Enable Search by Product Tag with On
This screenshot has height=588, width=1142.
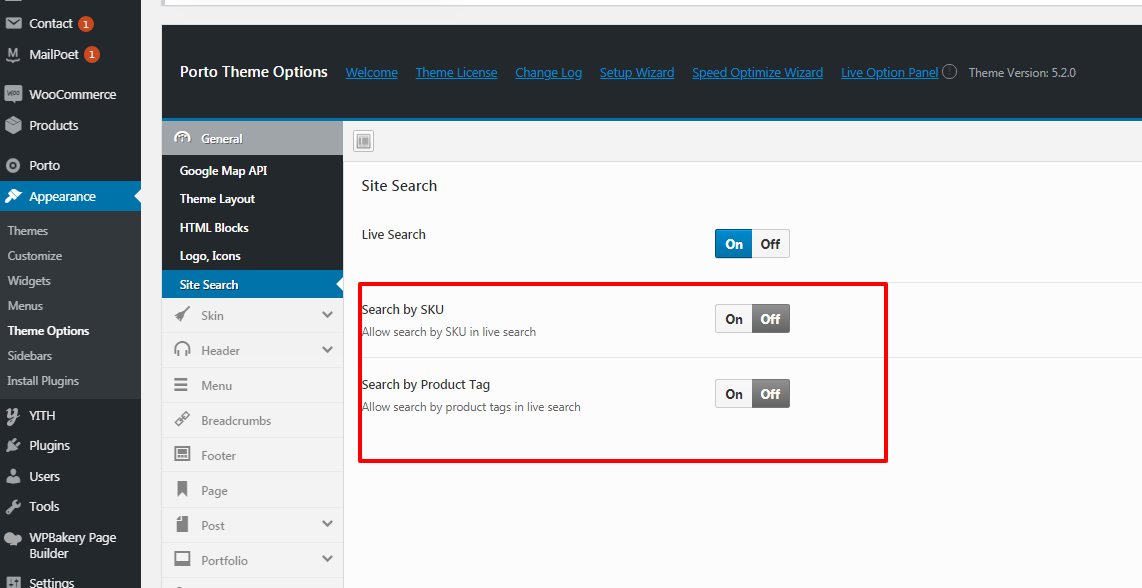733,394
